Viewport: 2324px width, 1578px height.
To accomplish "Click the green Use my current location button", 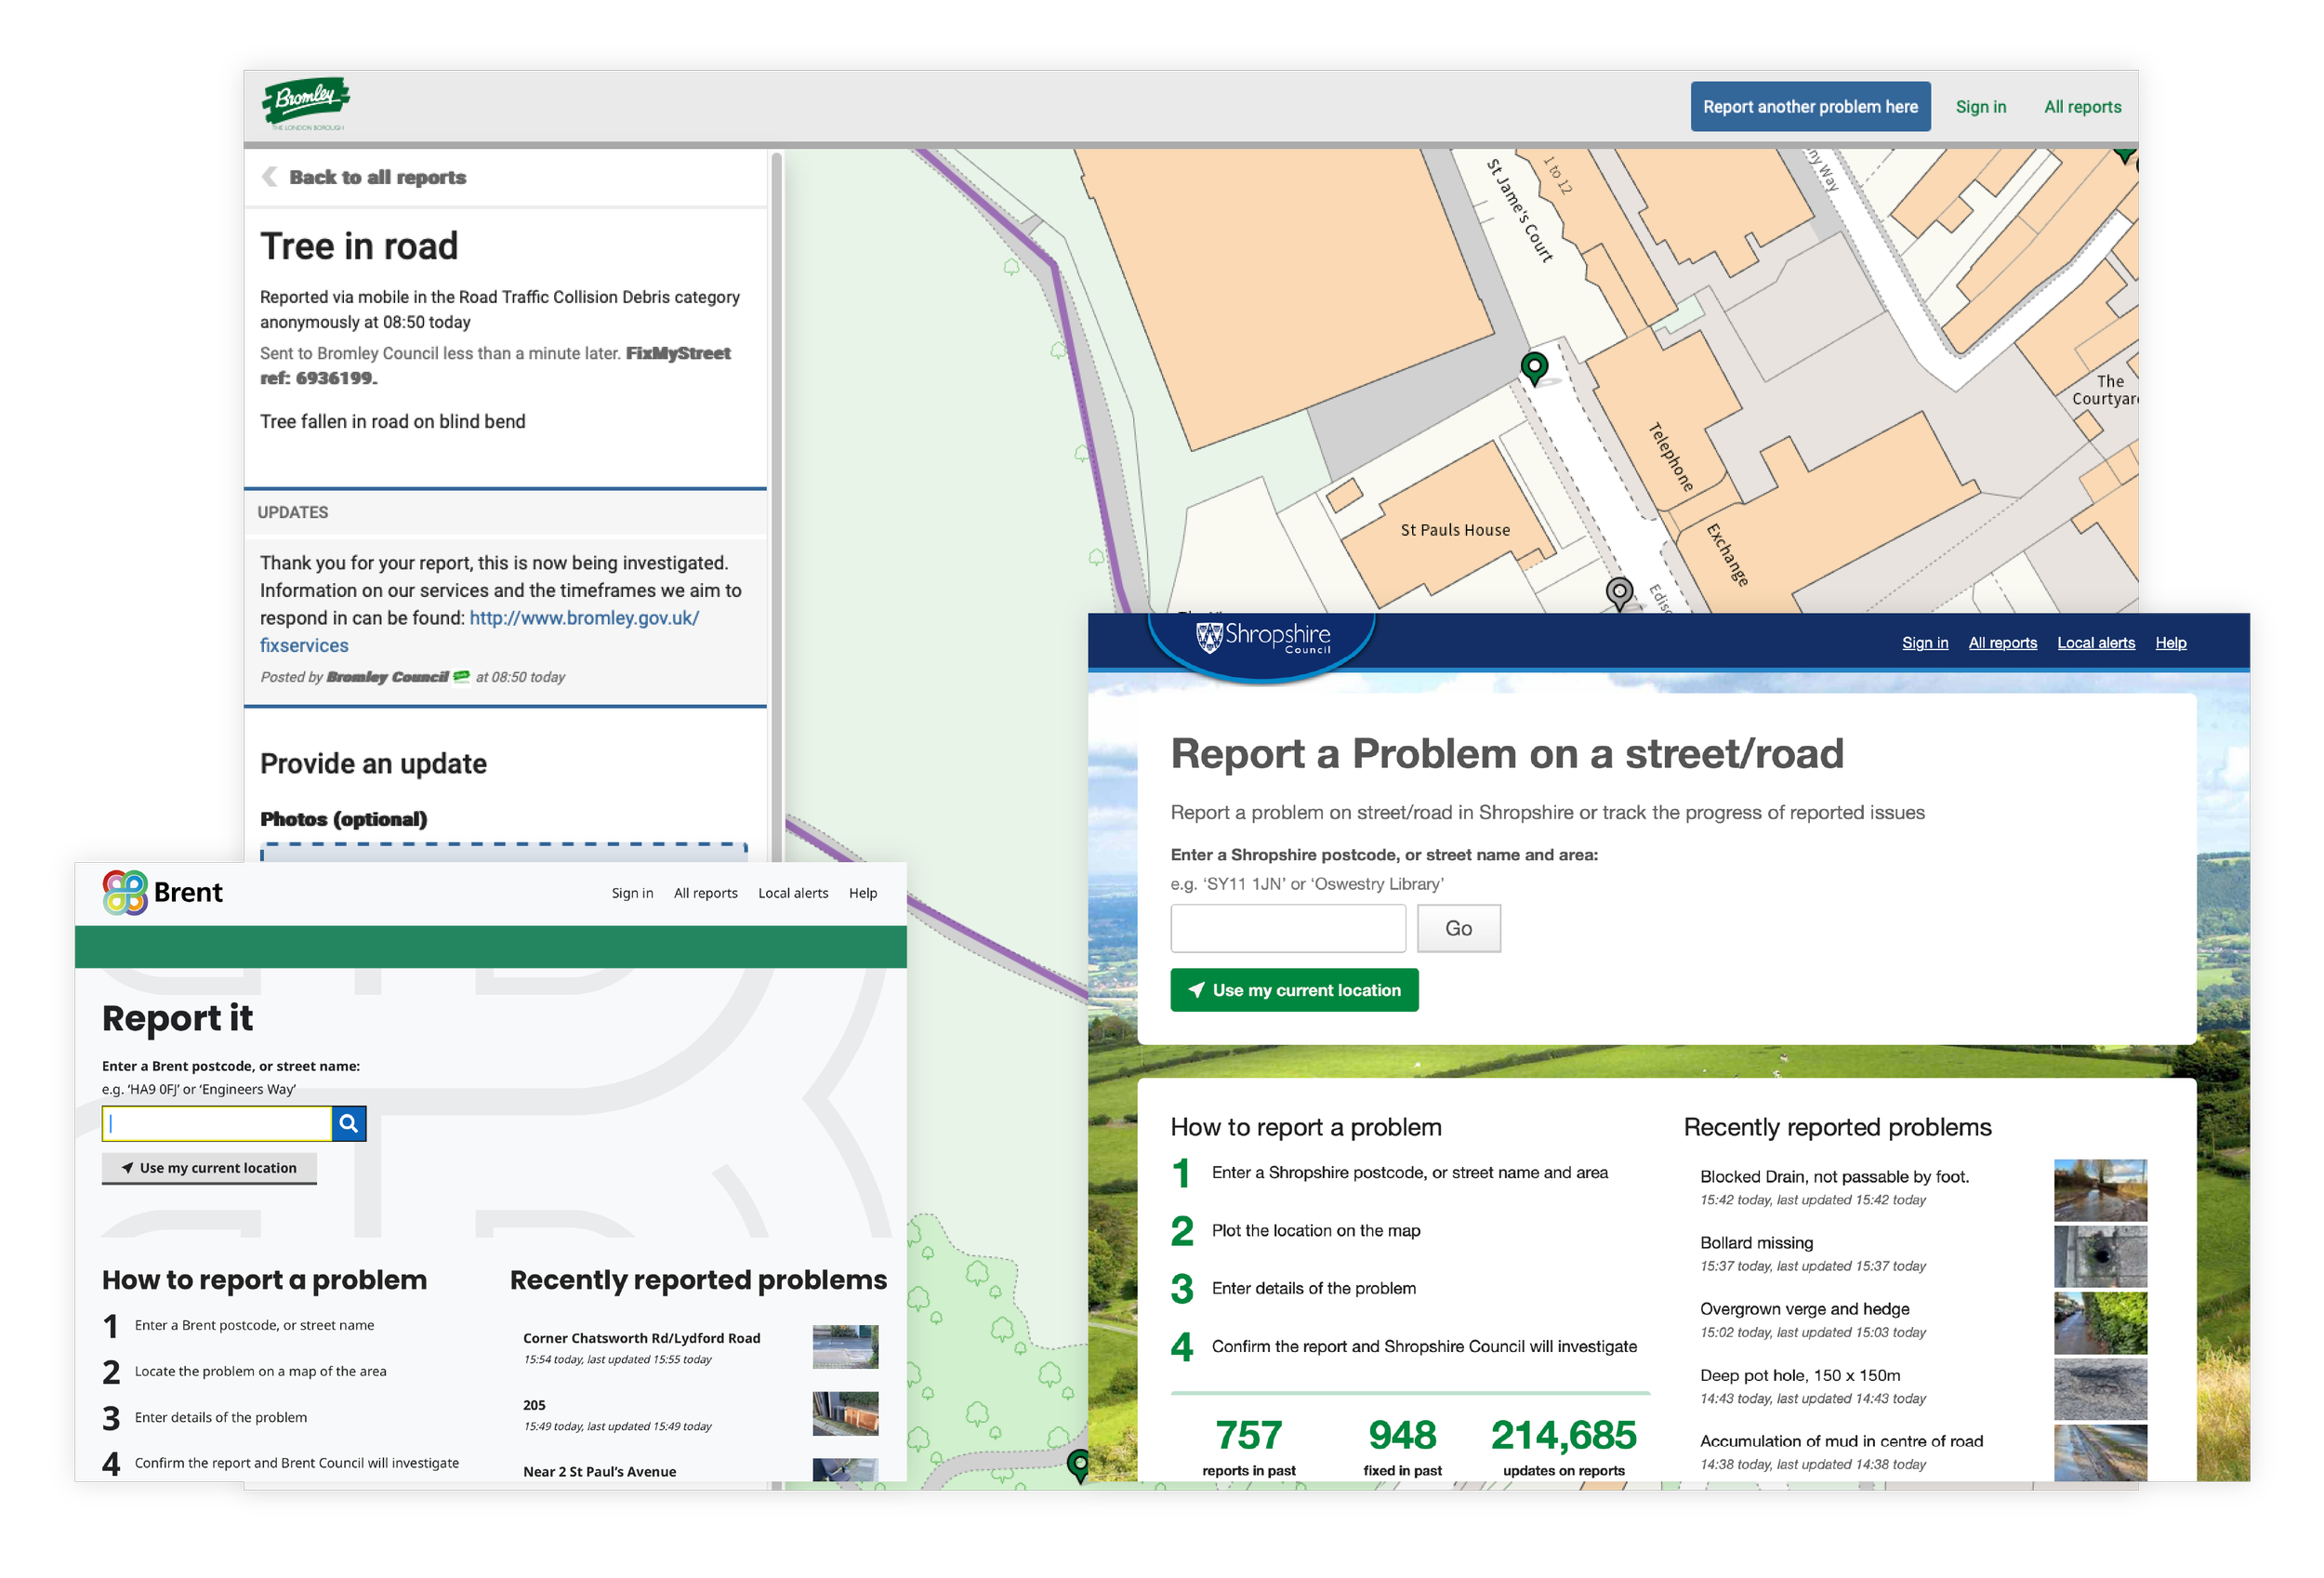I will tap(1294, 990).
